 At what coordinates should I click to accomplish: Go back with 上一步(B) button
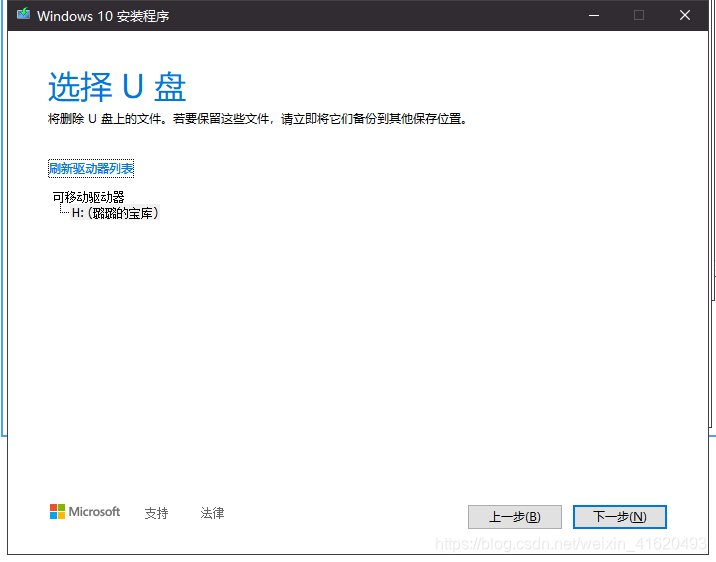tap(515, 517)
